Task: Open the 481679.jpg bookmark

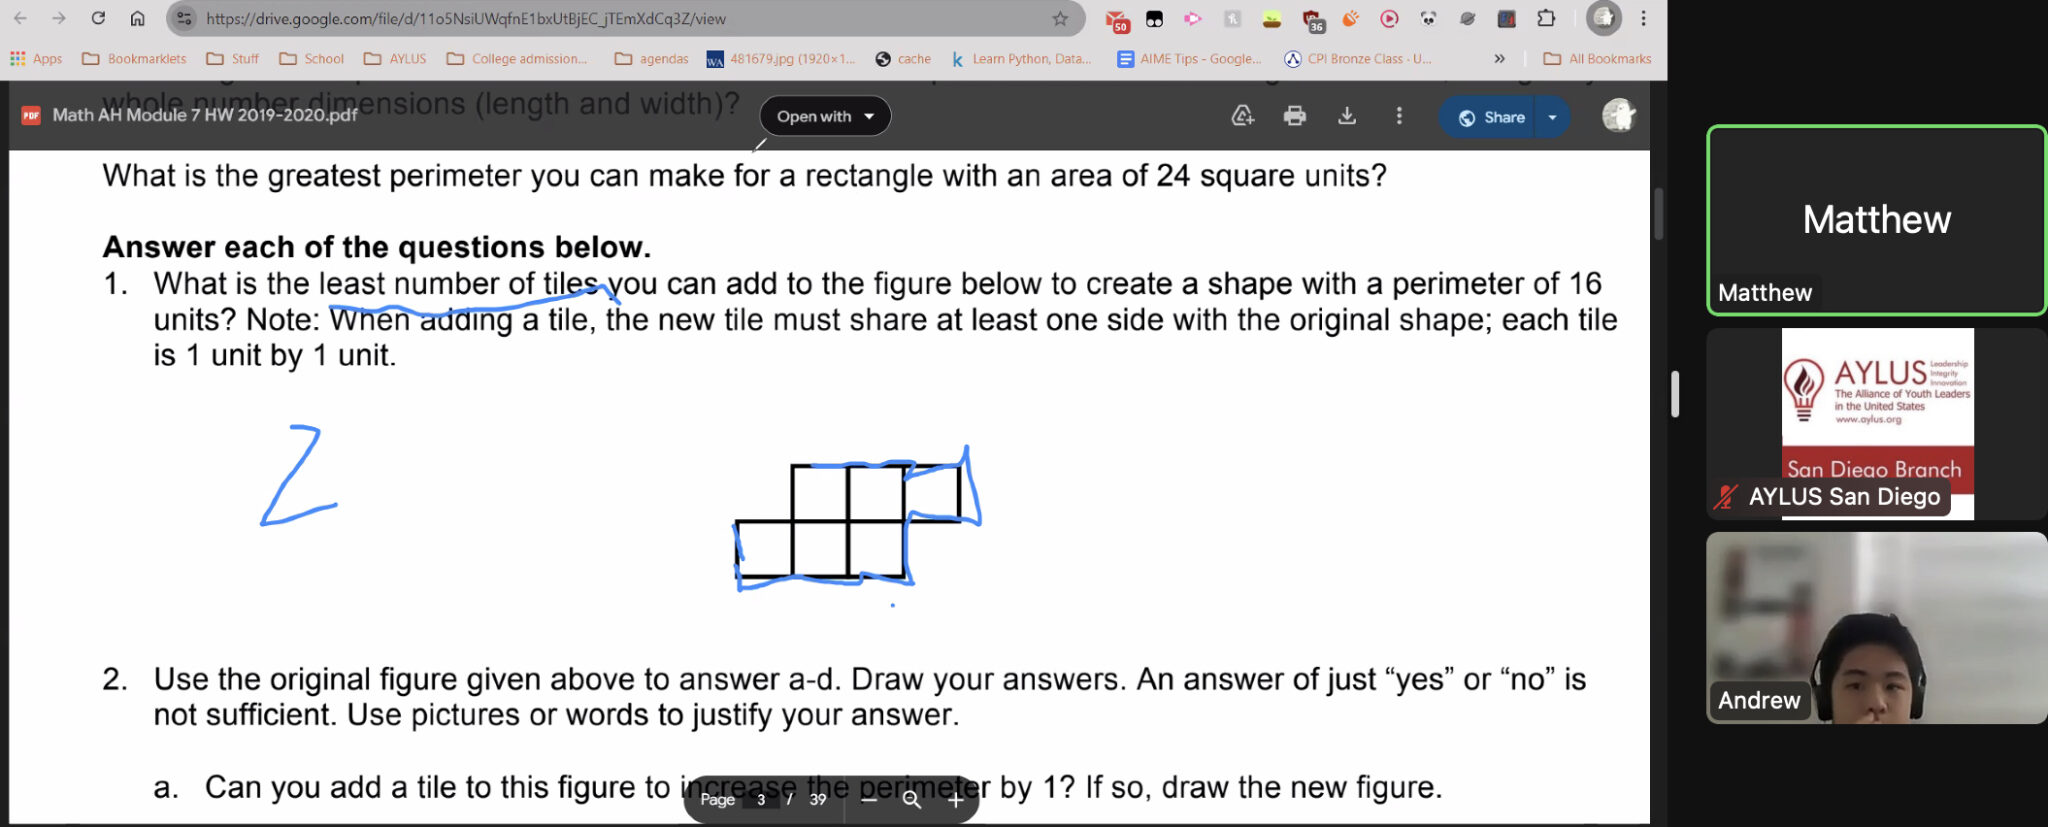Action: [x=781, y=59]
